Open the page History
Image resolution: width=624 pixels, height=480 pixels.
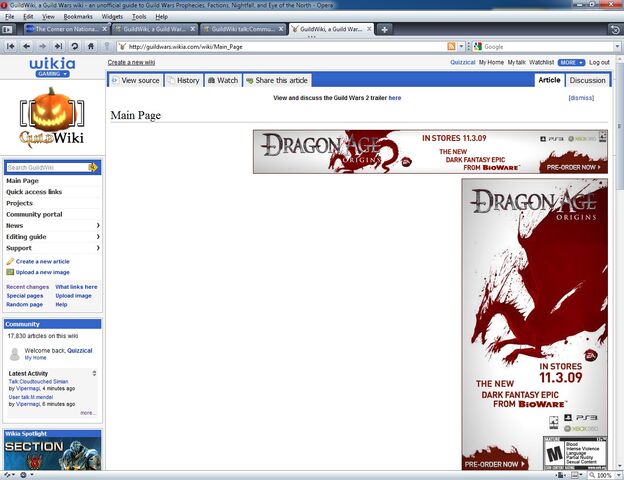184,80
